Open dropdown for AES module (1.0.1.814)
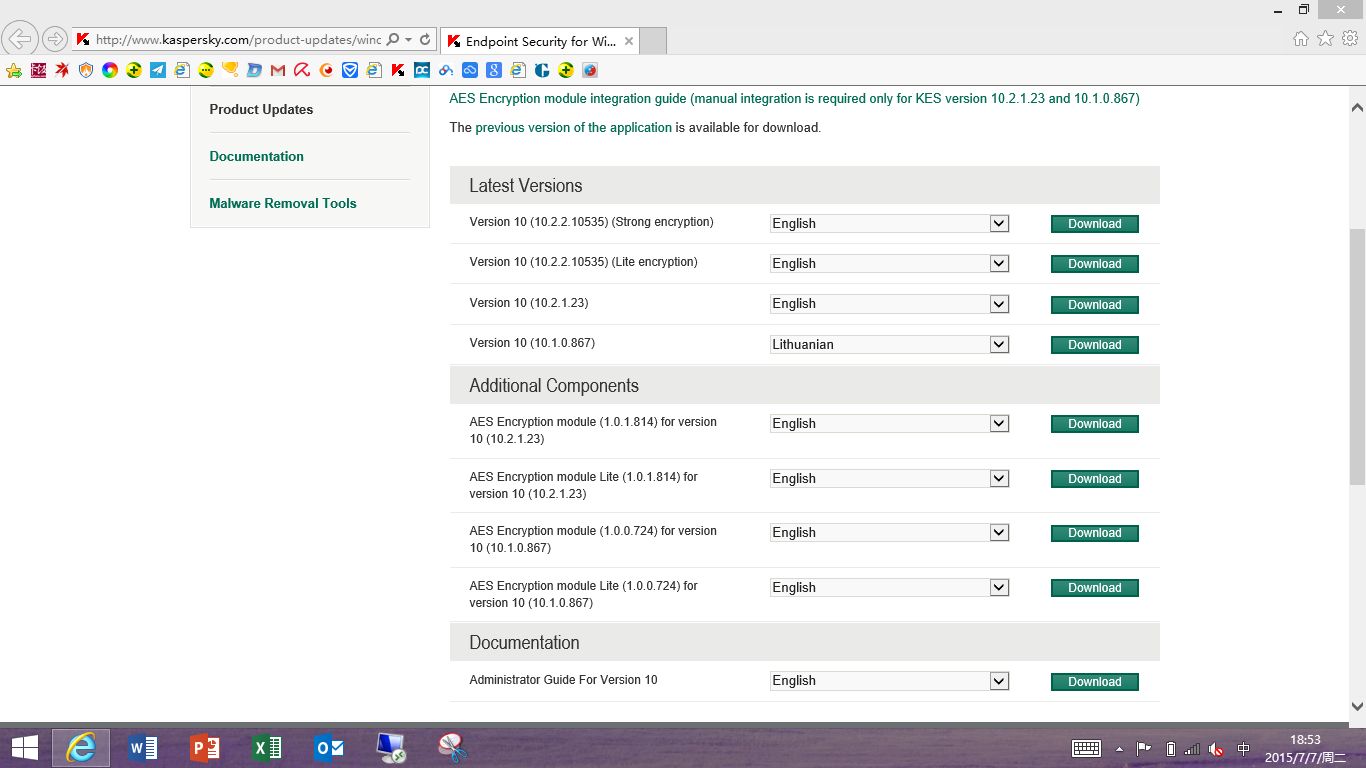 [x=889, y=423]
